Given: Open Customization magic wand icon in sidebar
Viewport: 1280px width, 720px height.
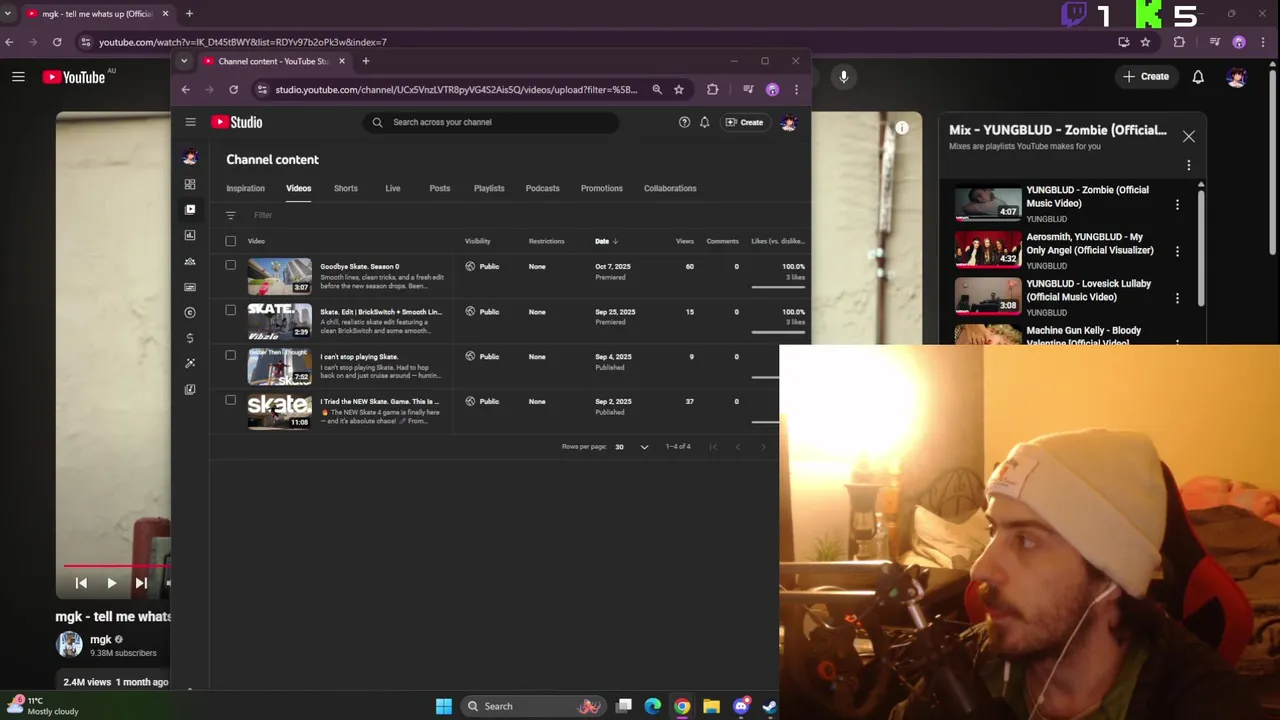Looking at the screenshot, I should pos(190,363).
